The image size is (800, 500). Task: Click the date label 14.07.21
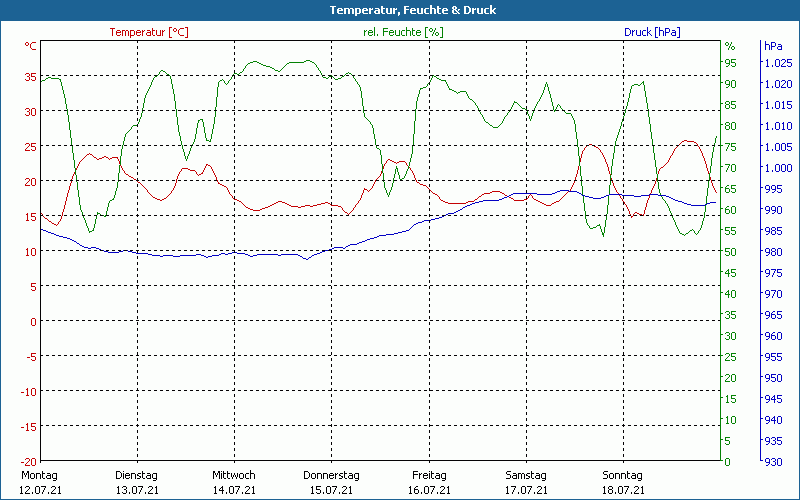point(234,490)
